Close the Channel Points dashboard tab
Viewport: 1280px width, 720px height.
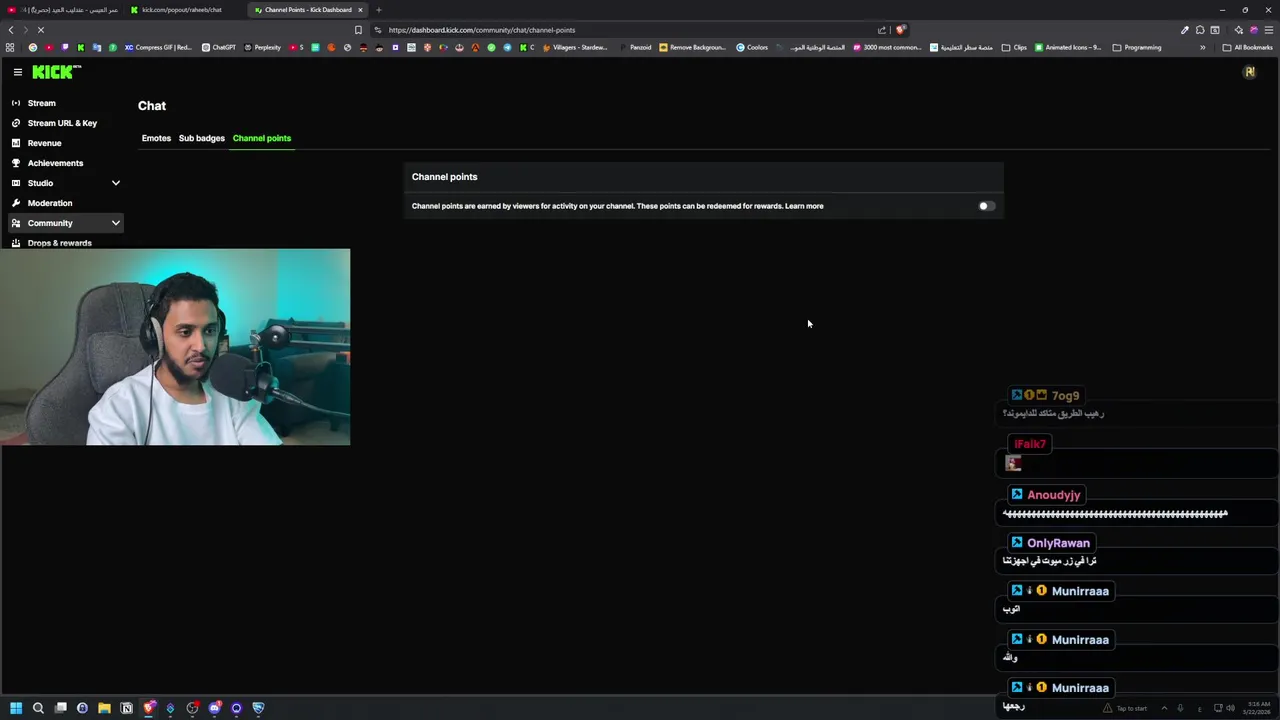tap(360, 10)
